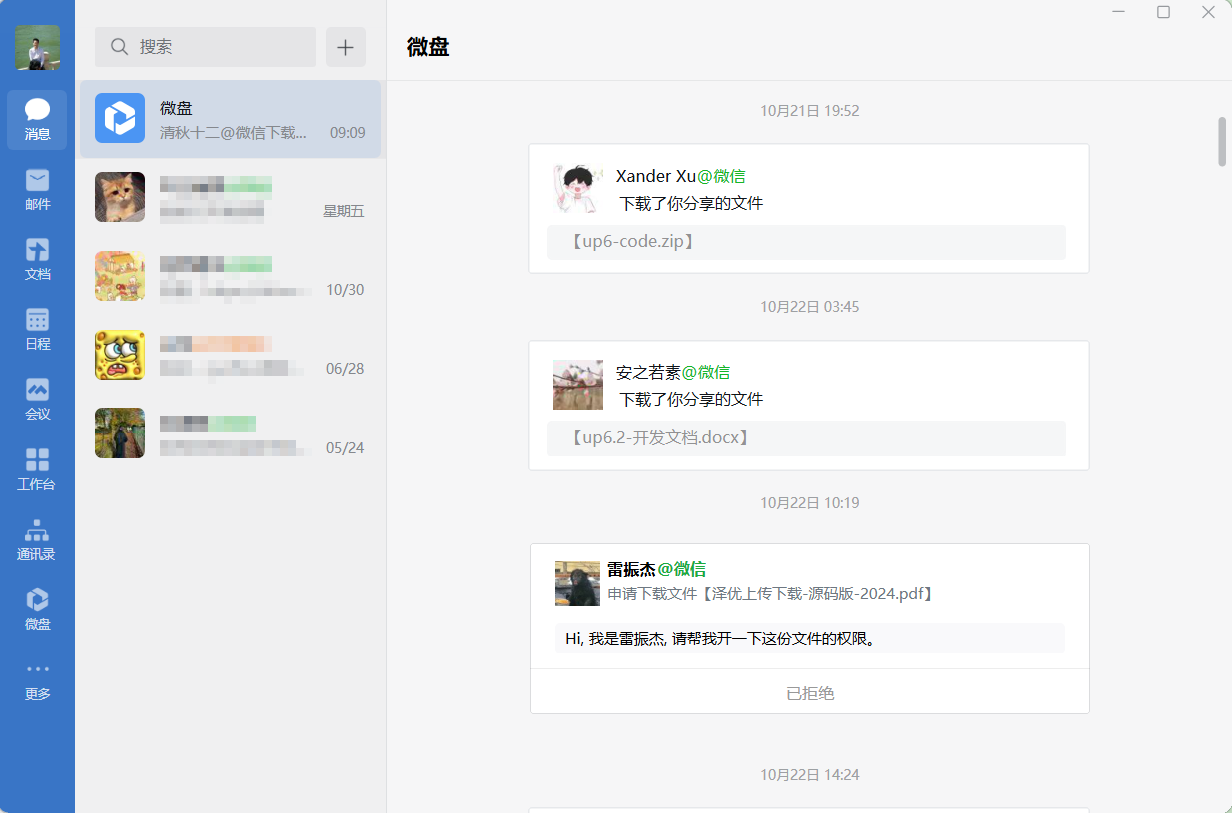Click the message list vertical scrollbar

coord(1222,142)
